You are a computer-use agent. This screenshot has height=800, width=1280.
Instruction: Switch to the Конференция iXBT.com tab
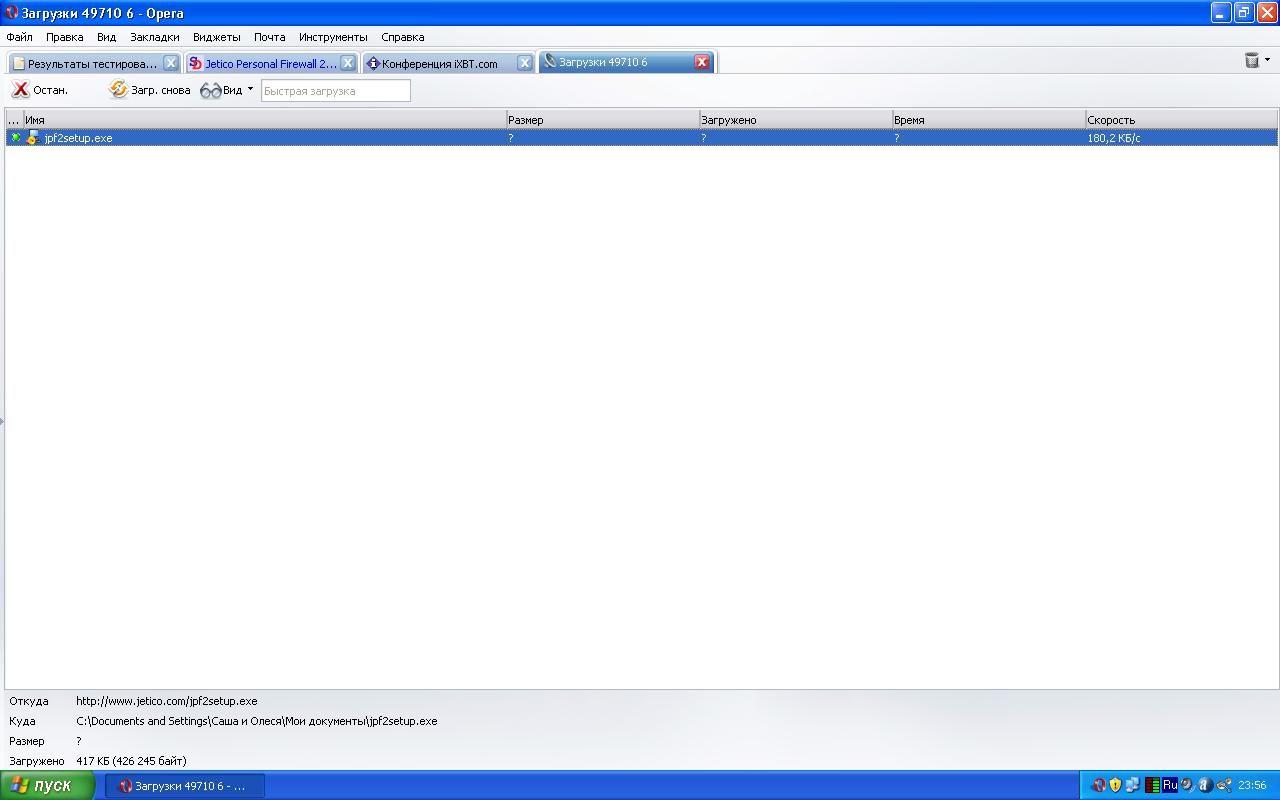440,63
